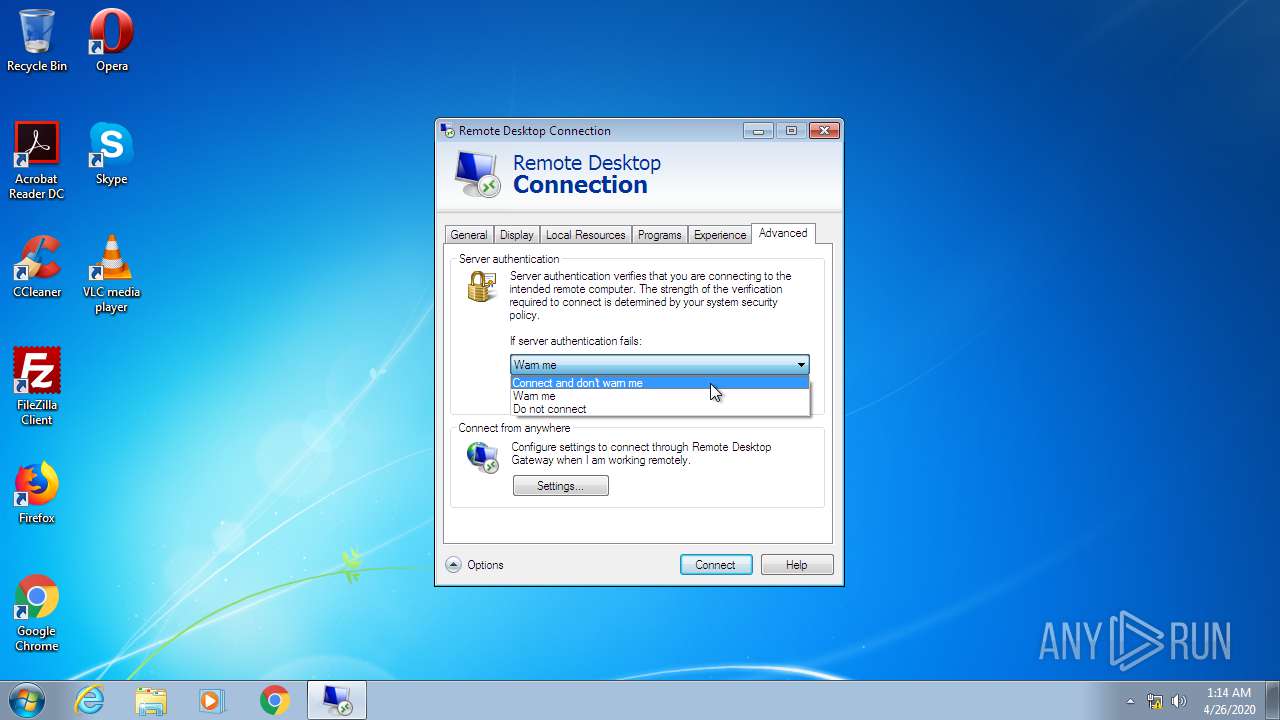Collapse the Options arrow toggle
1280x720 pixels.
453,565
